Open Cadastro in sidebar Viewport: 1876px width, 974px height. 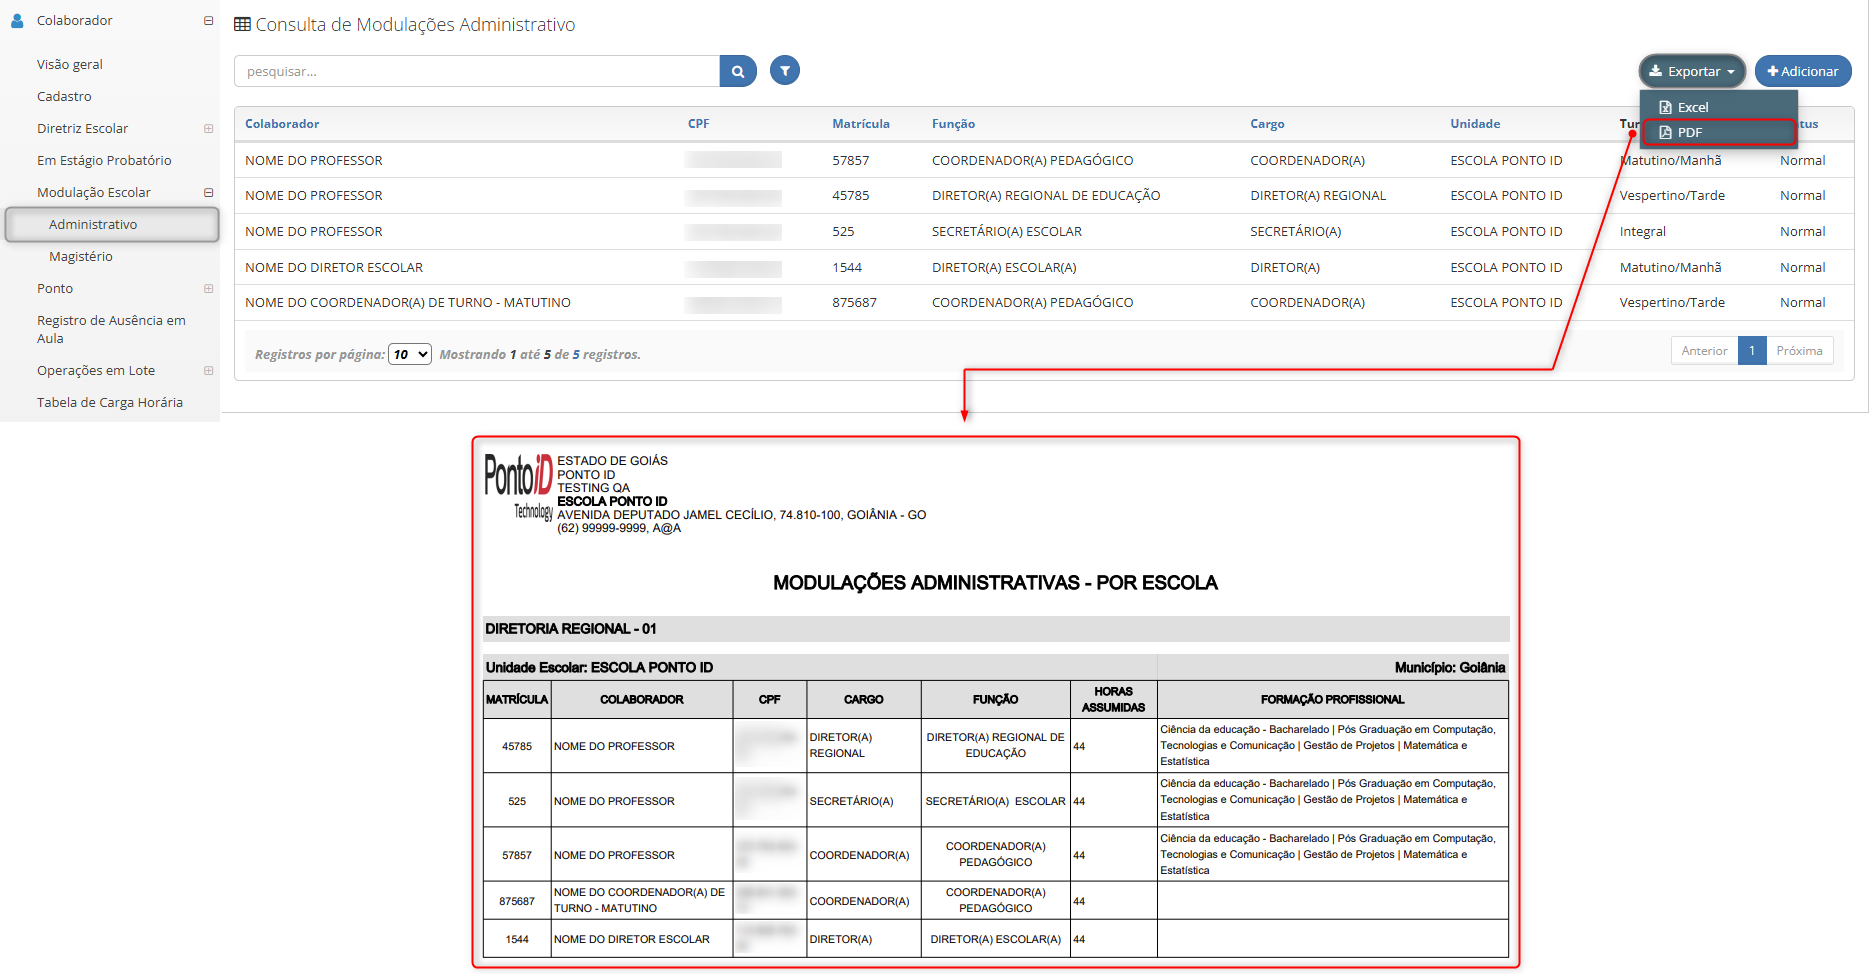[64, 96]
